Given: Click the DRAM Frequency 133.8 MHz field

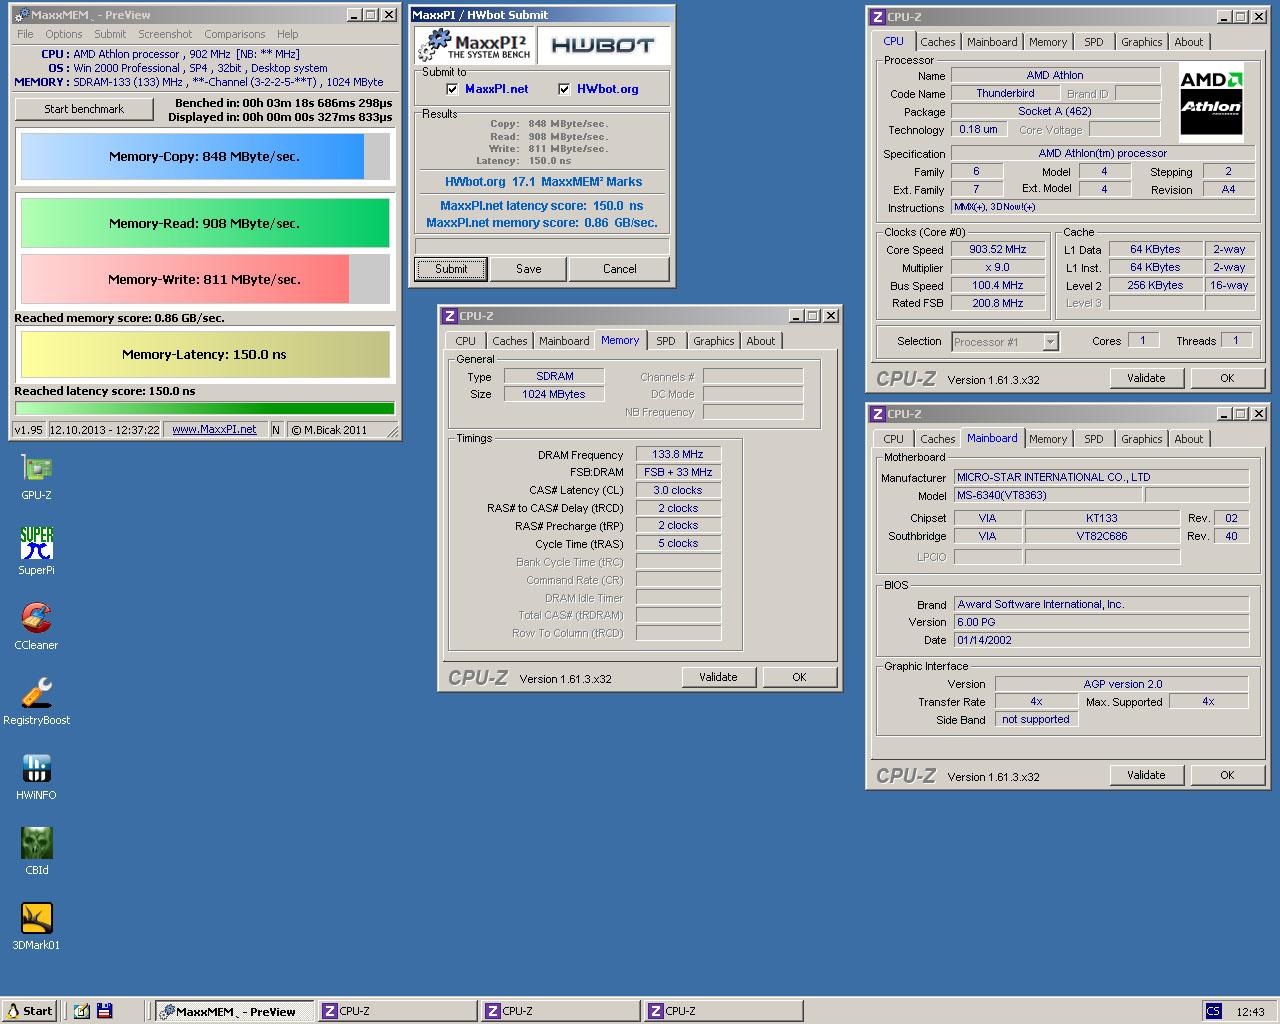Looking at the screenshot, I should (678, 455).
